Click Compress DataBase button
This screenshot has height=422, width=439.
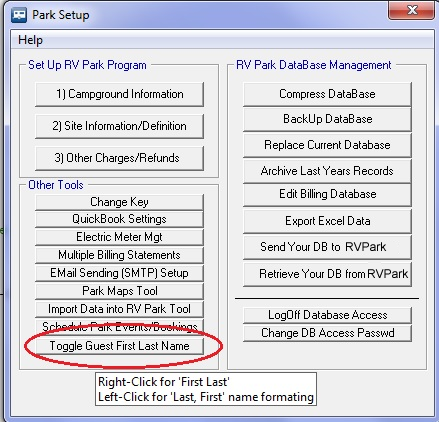tap(327, 94)
